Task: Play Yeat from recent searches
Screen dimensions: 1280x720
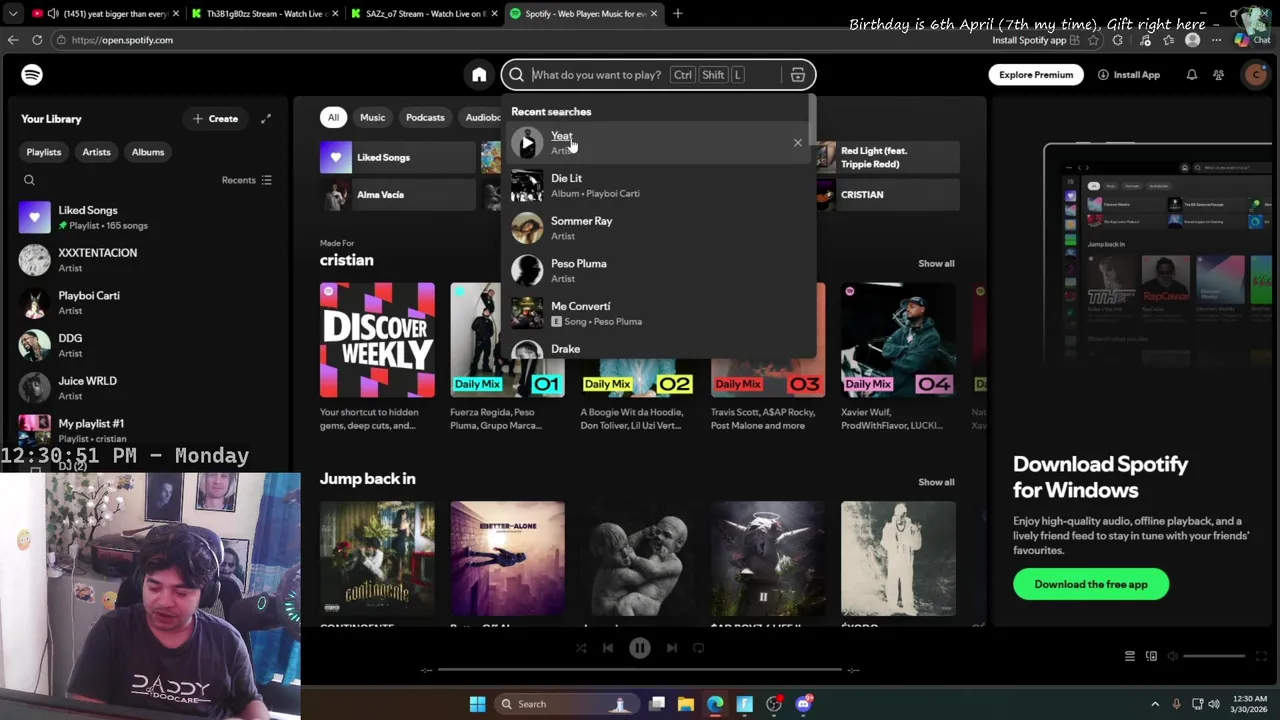Action: tap(527, 143)
